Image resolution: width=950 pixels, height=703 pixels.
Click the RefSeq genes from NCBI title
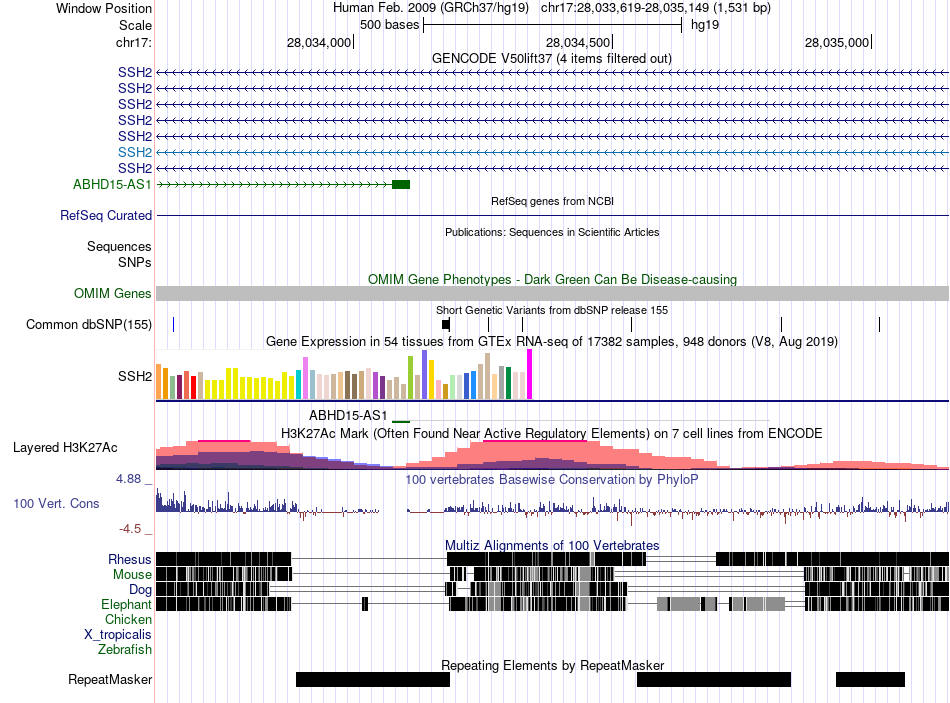553,201
